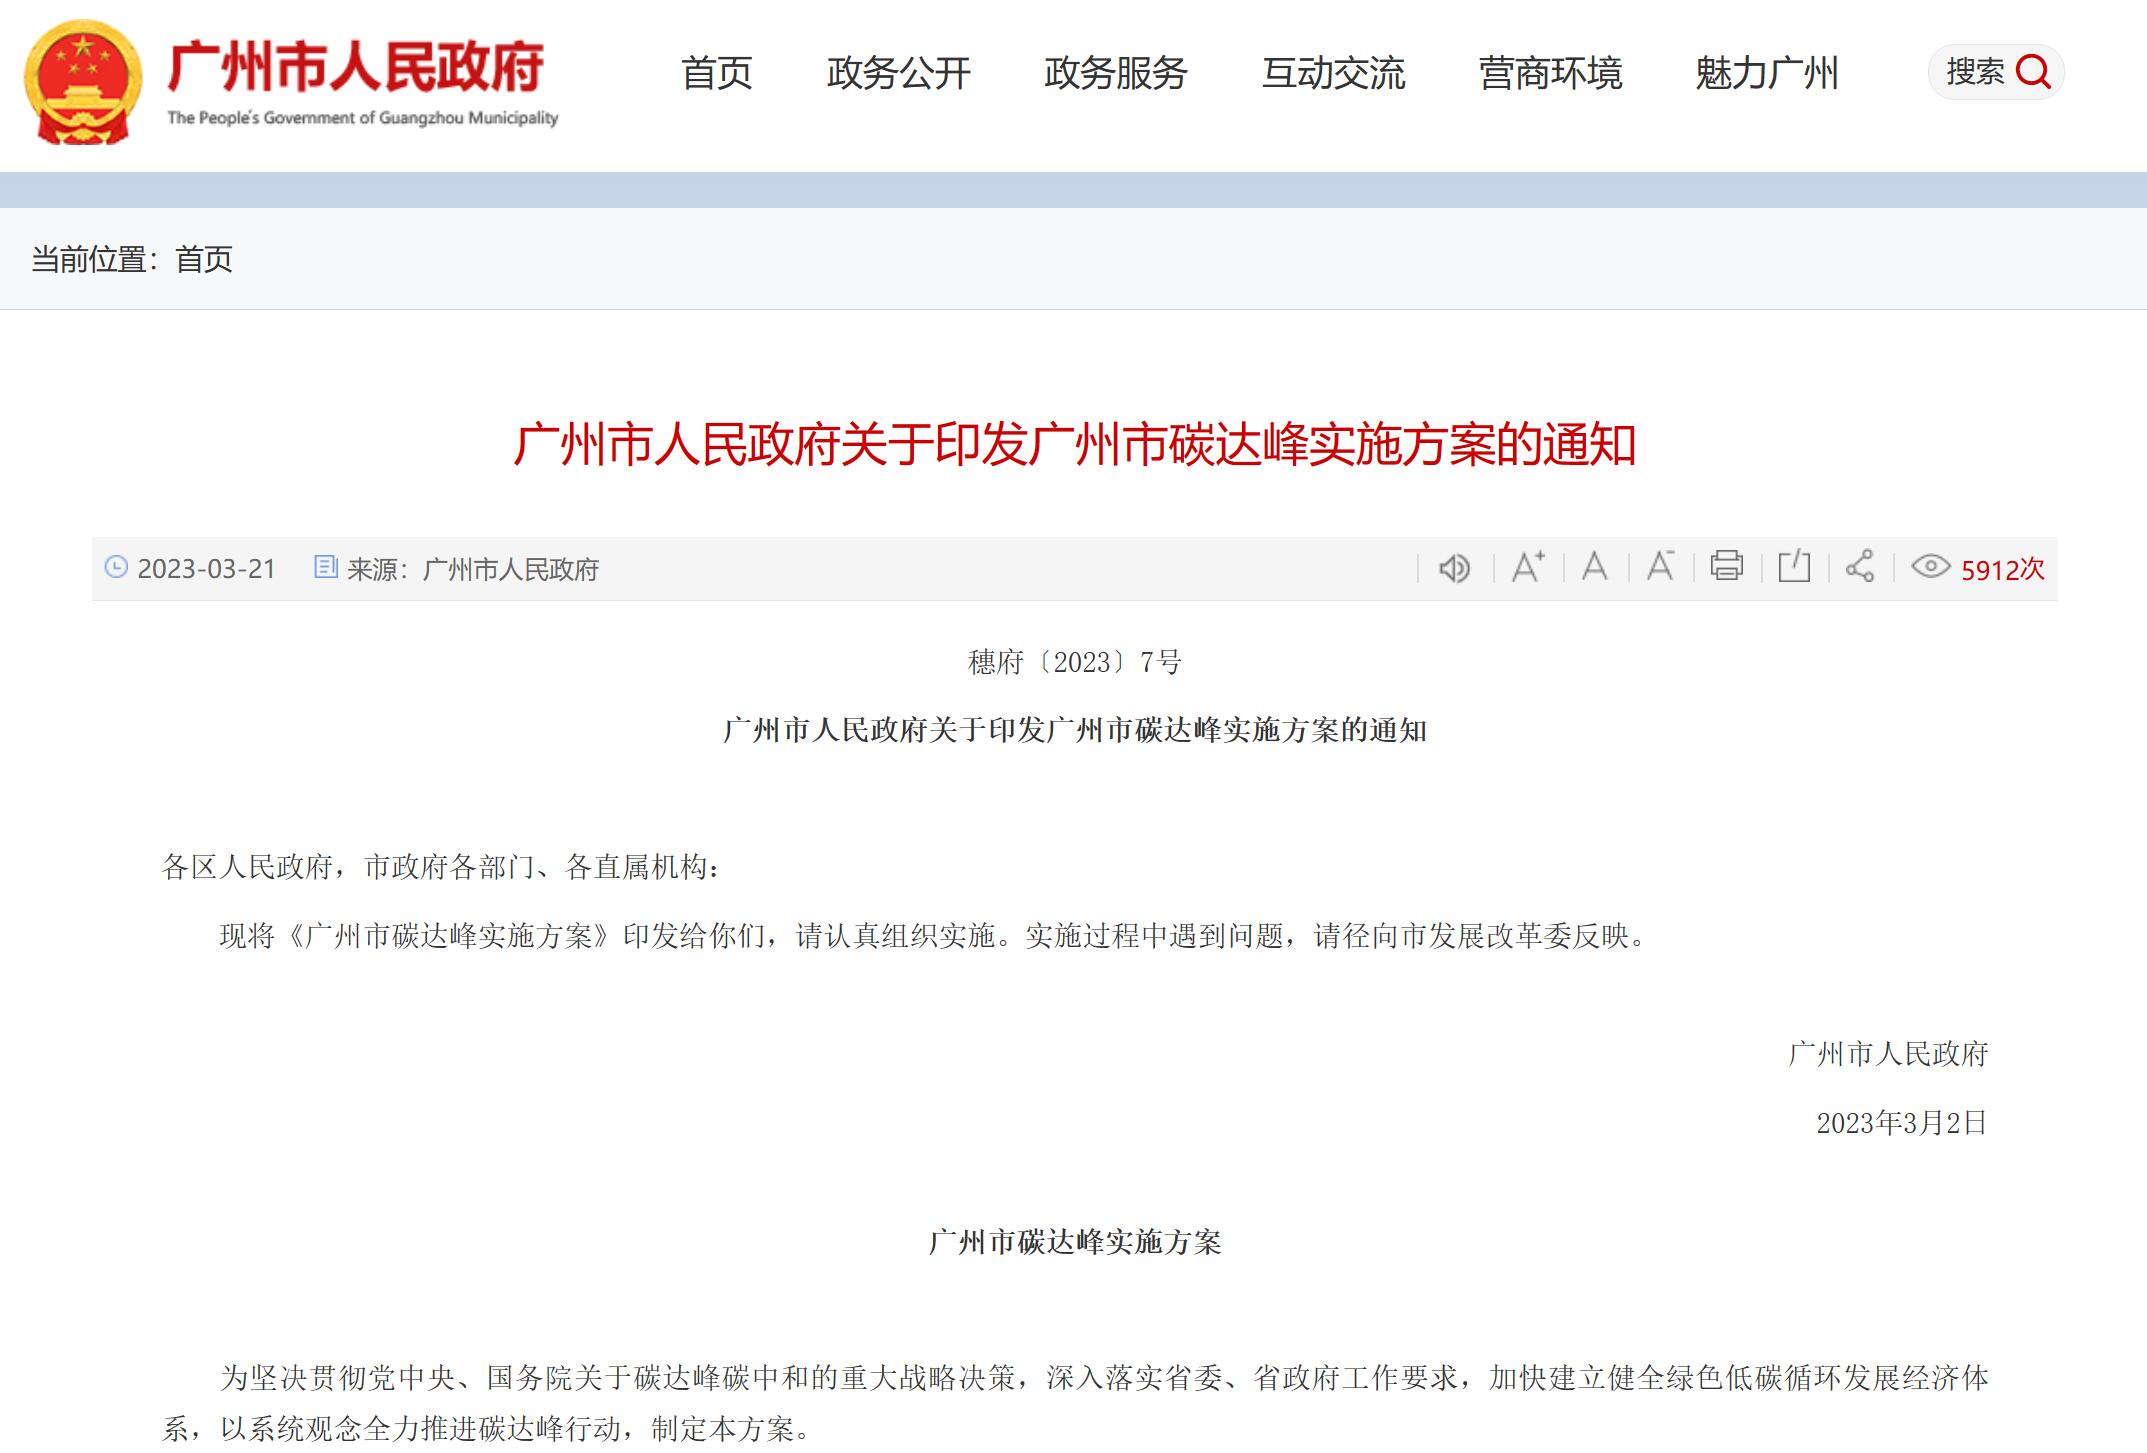Click the English site name subtitle
The image size is (2147, 1453).
[363, 118]
